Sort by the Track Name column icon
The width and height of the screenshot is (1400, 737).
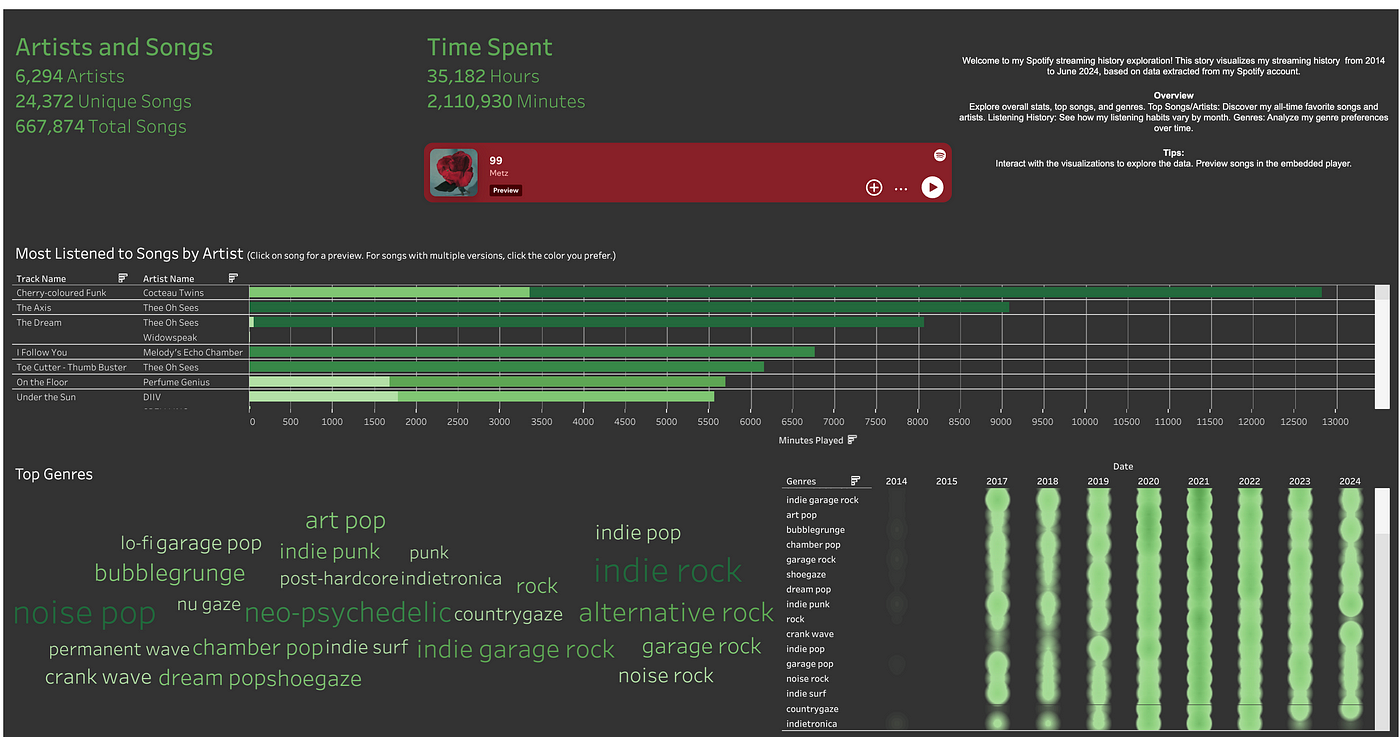123,278
